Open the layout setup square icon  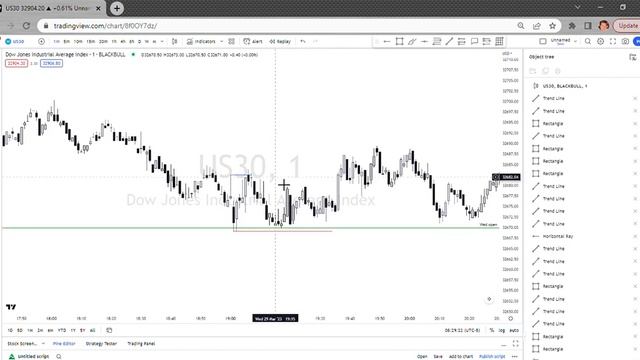pyautogui.click(x=543, y=42)
